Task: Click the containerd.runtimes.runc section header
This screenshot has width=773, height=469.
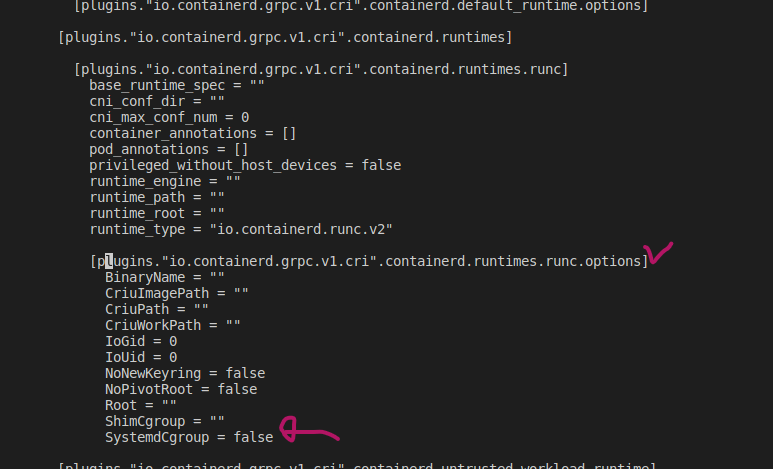Action: coord(321,69)
